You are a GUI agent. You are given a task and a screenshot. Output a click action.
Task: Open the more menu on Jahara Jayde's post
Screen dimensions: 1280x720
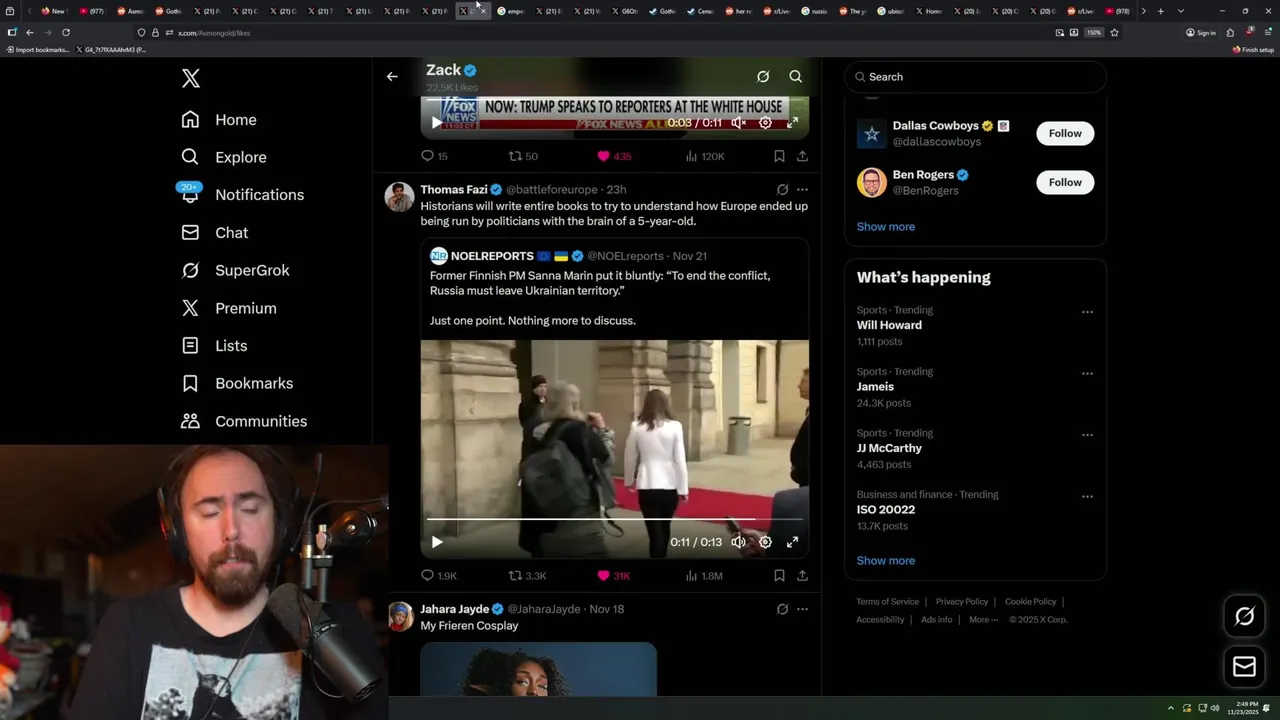pos(802,609)
